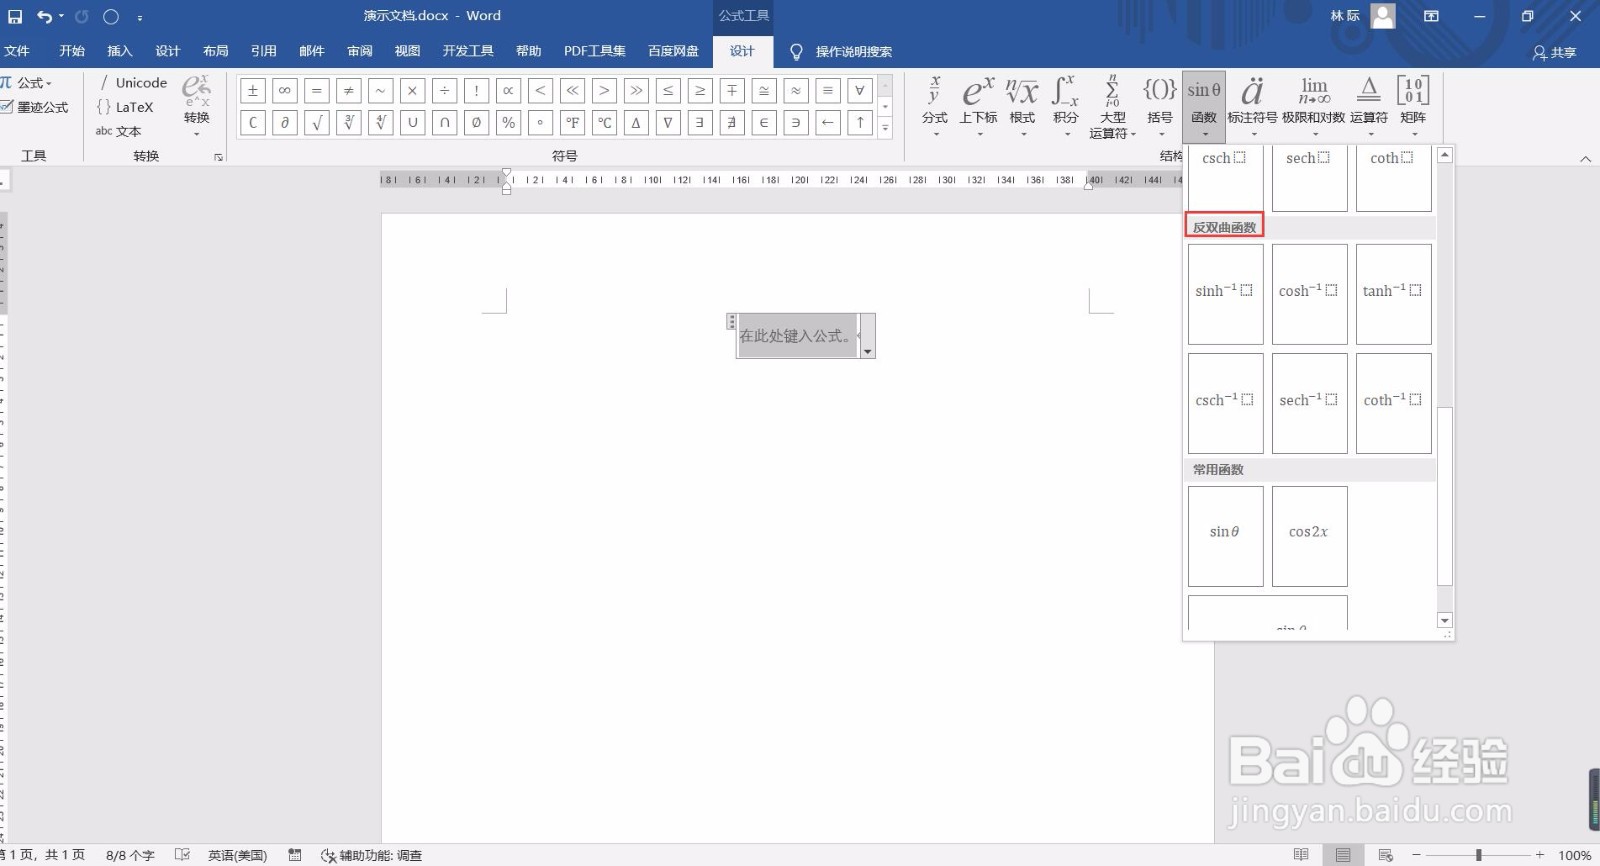The height and width of the screenshot is (866, 1600).
Task: Insert the division sign symbol
Action: click(x=445, y=91)
